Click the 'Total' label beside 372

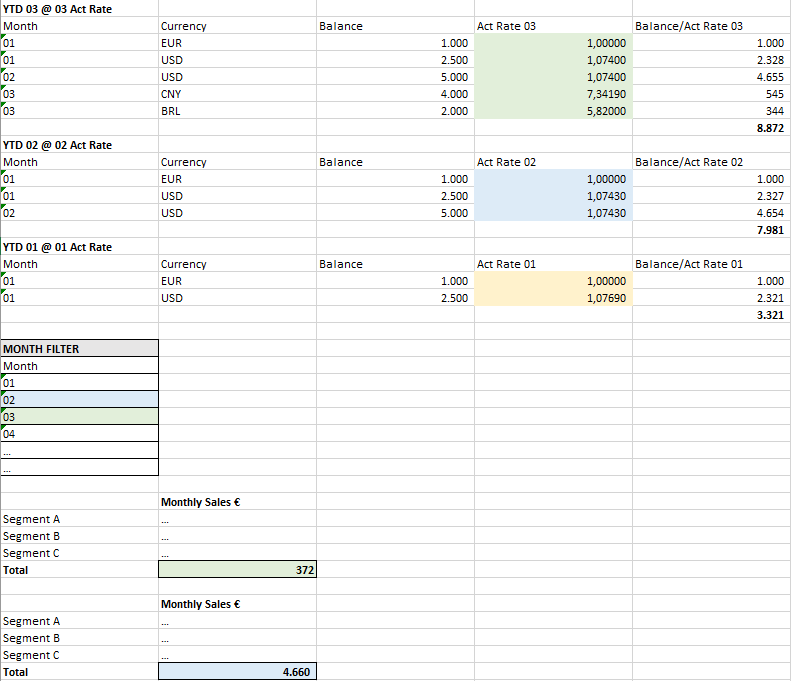click(x=80, y=570)
